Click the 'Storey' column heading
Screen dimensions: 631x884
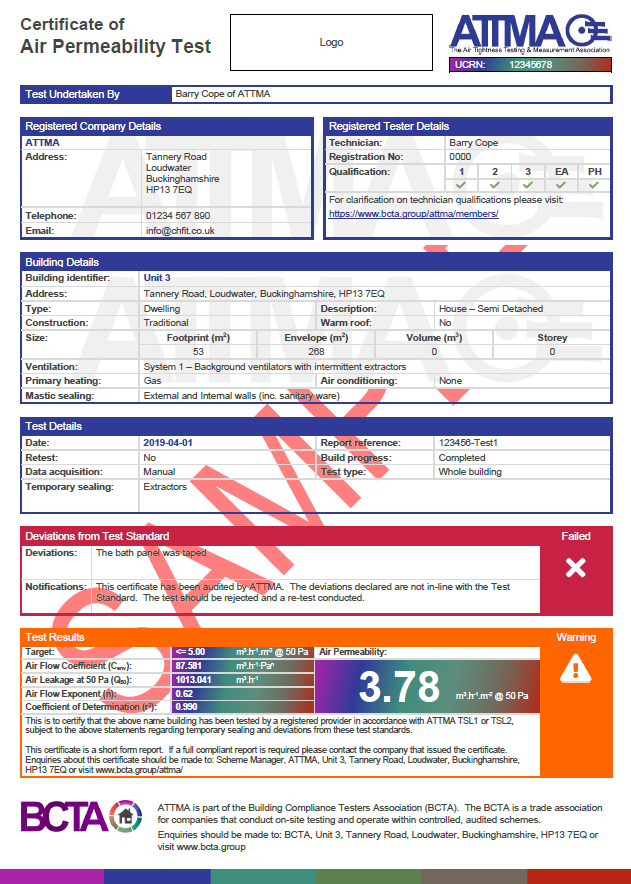point(552,338)
